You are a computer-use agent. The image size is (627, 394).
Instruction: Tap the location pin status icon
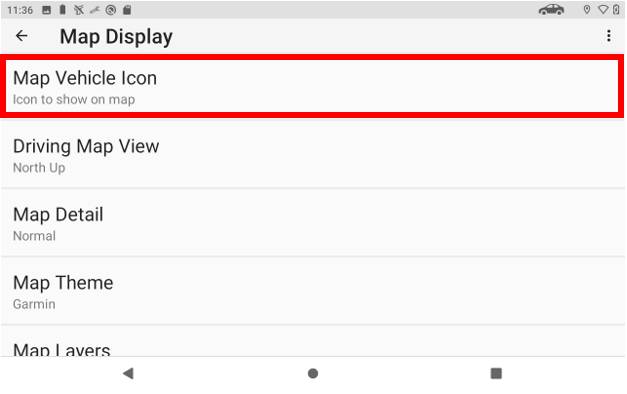[587, 10]
